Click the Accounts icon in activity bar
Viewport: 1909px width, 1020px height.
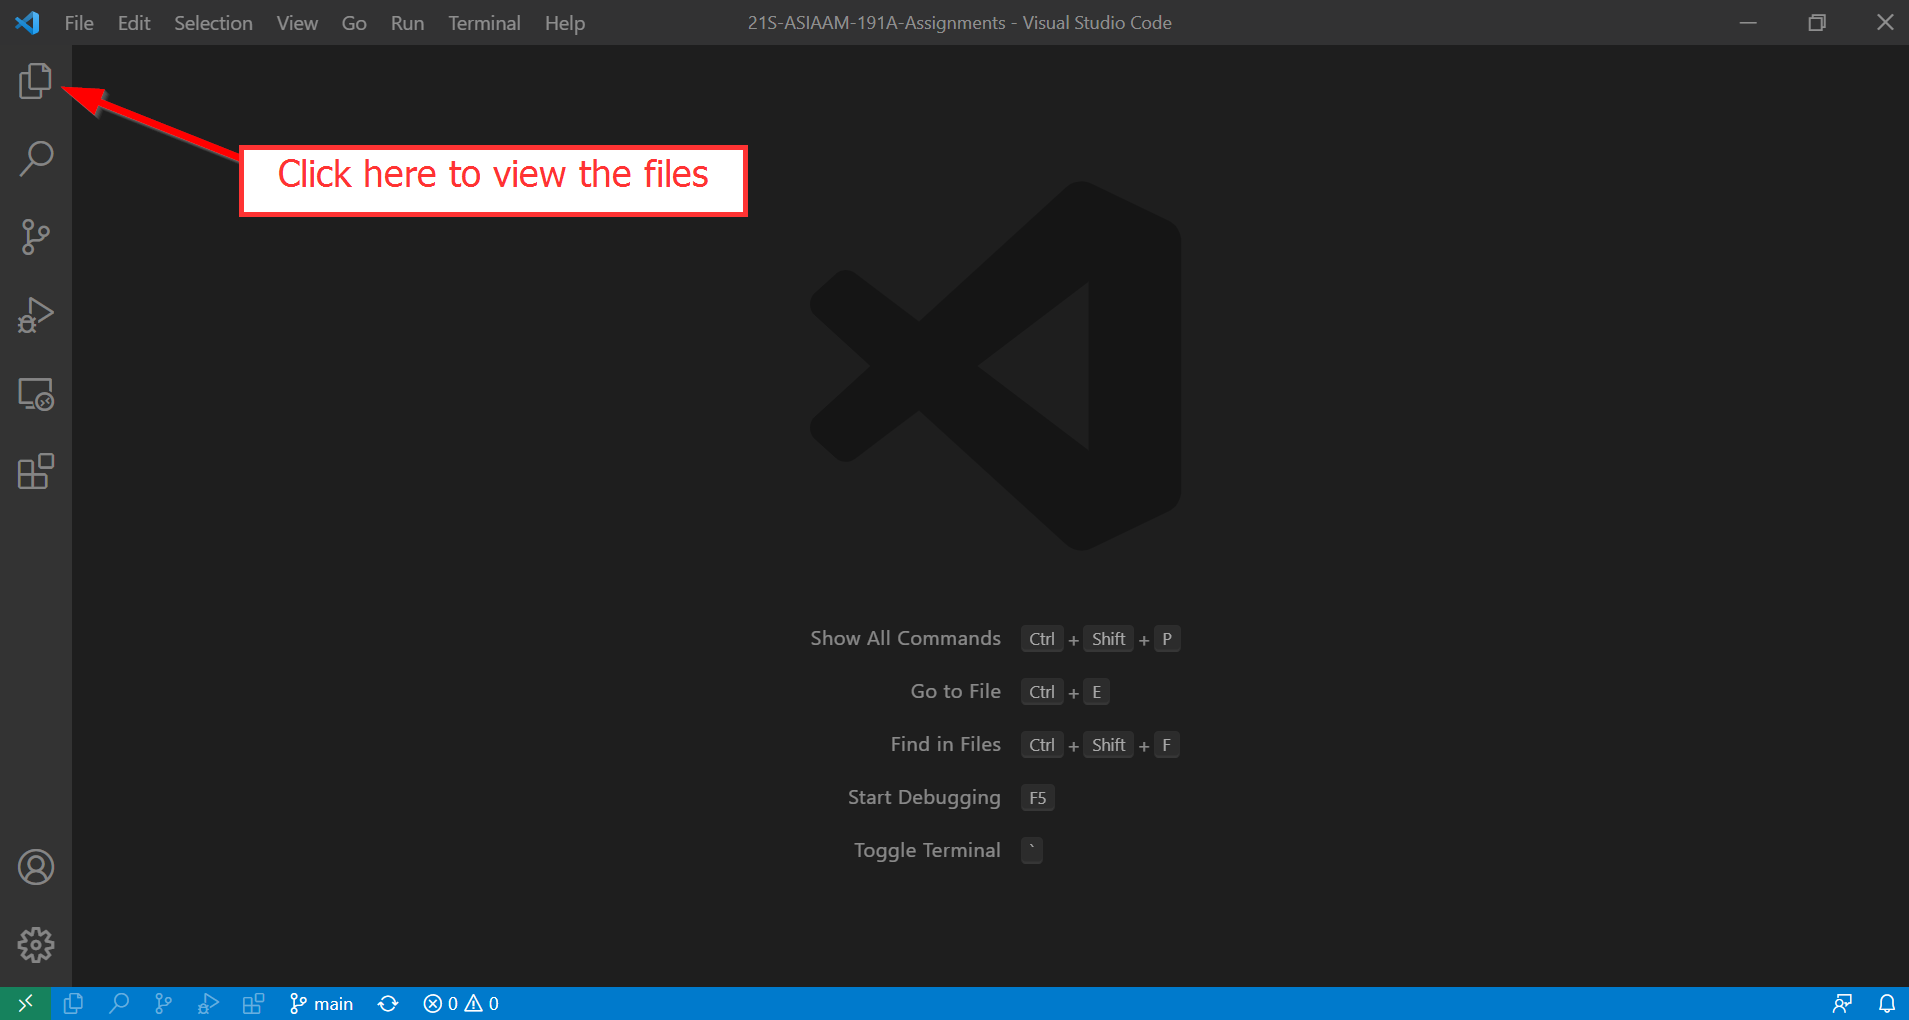pos(35,867)
